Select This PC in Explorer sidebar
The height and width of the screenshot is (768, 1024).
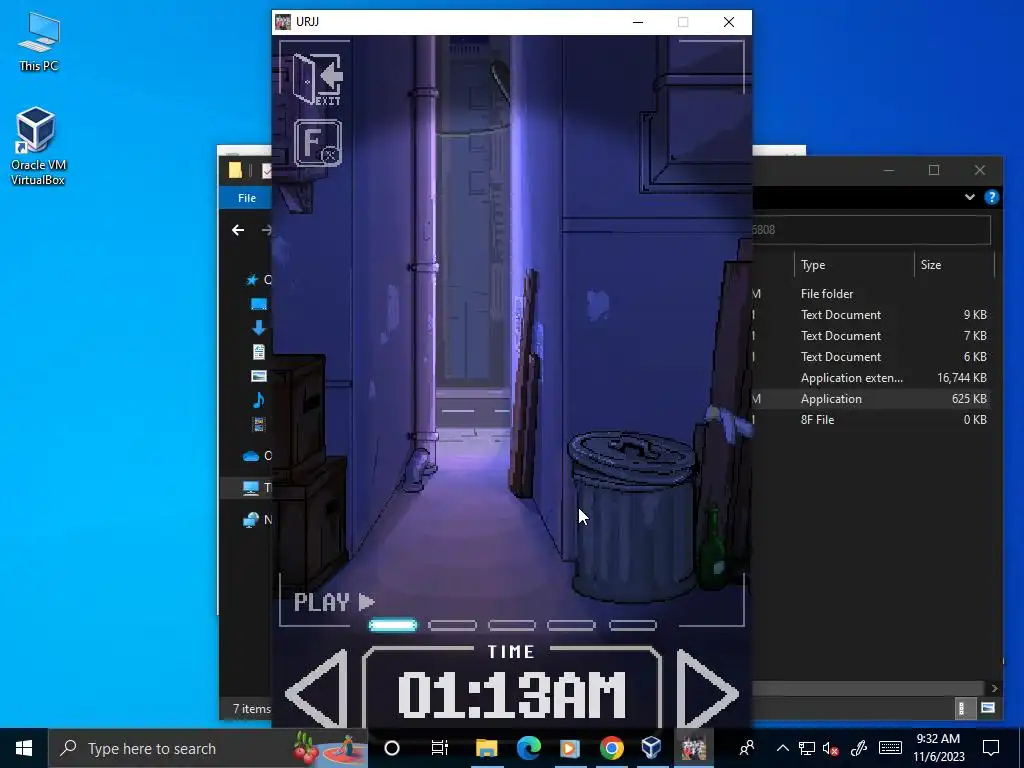pyautogui.click(x=251, y=488)
